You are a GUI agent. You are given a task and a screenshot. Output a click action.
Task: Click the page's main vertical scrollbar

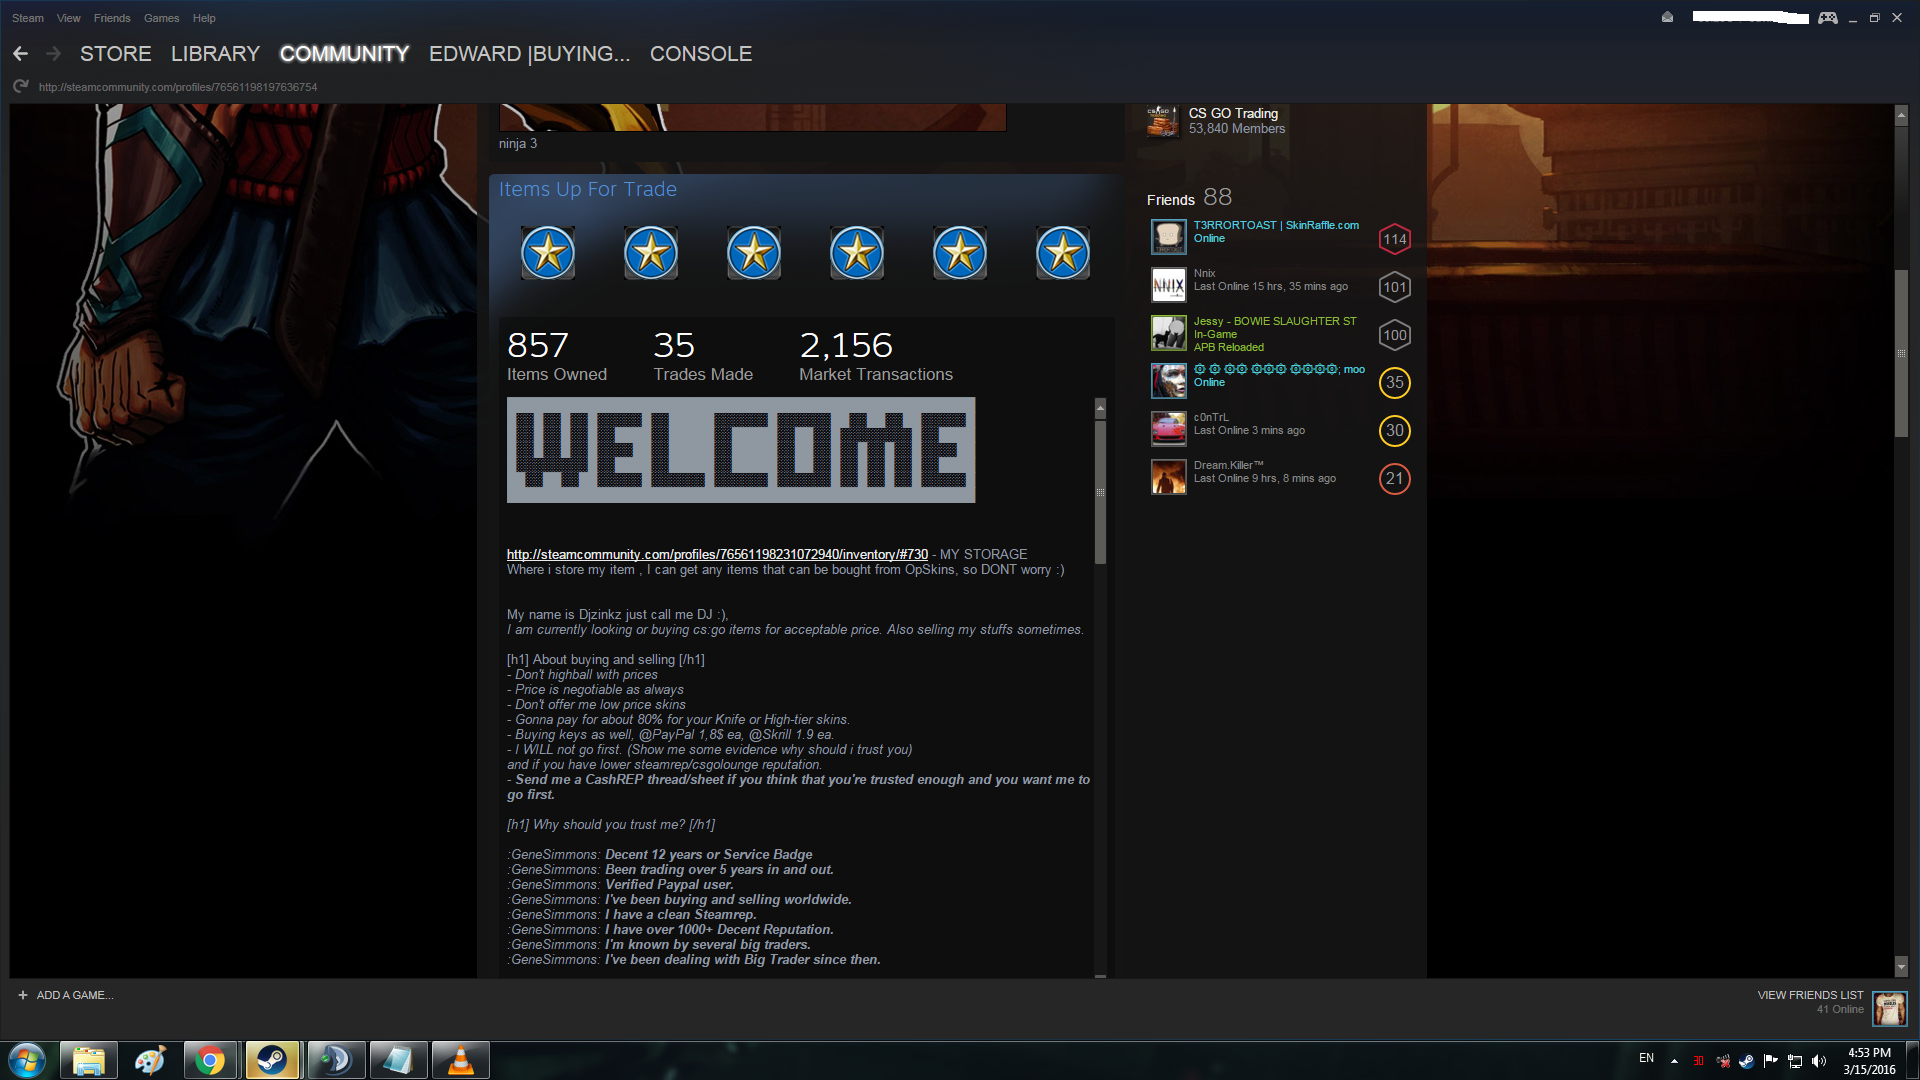1901,354
